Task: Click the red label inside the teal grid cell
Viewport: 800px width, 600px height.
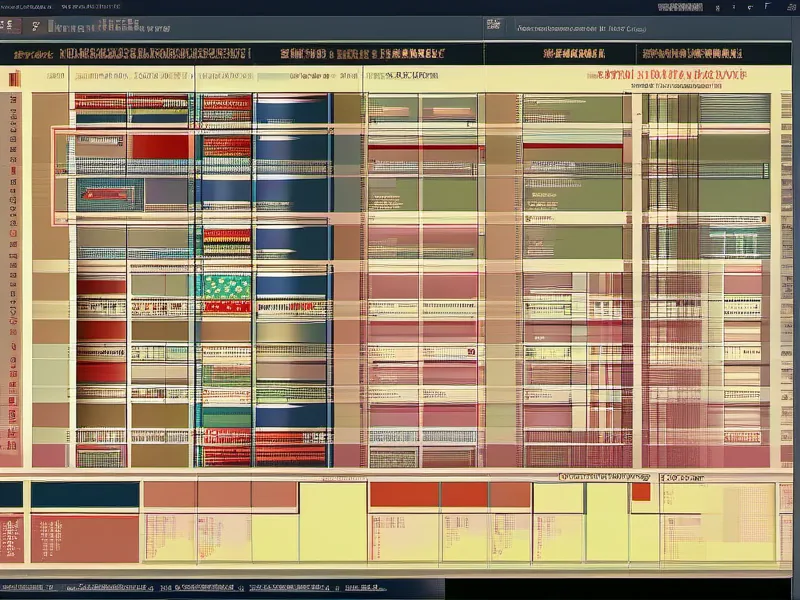Action: tap(108, 193)
